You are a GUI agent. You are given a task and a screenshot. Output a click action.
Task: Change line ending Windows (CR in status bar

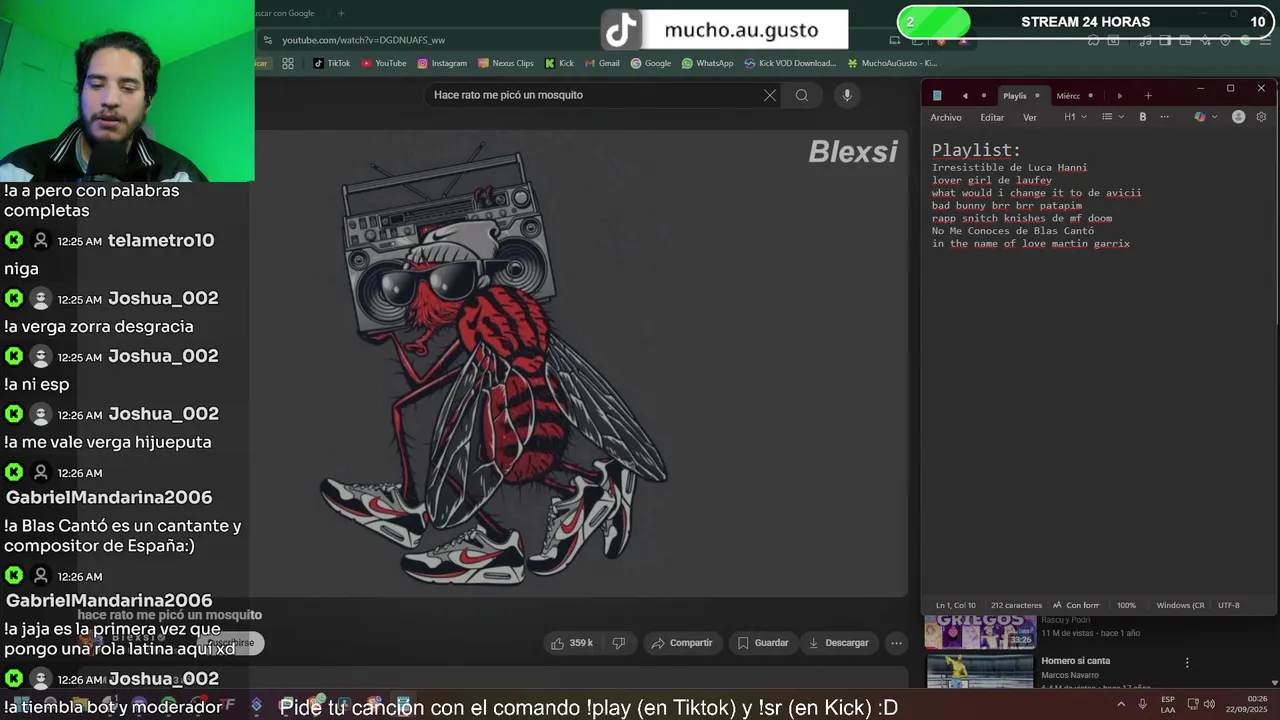(x=1180, y=605)
